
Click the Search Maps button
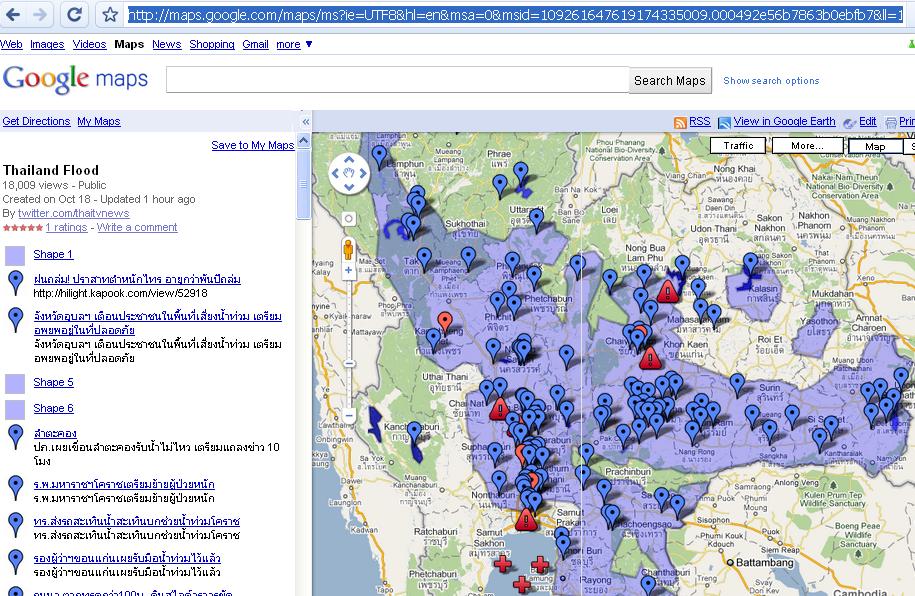[x=670, y=81]
